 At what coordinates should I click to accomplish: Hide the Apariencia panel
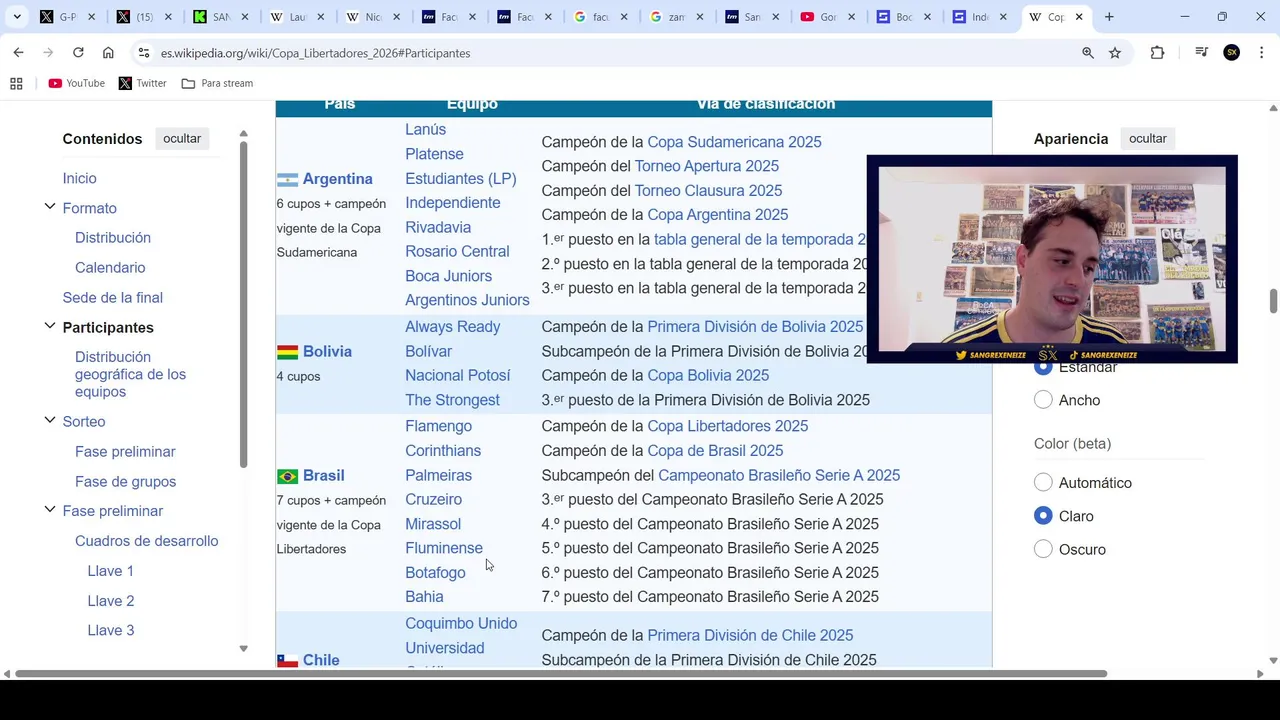pyautogui.click(x=1148, y=139)
